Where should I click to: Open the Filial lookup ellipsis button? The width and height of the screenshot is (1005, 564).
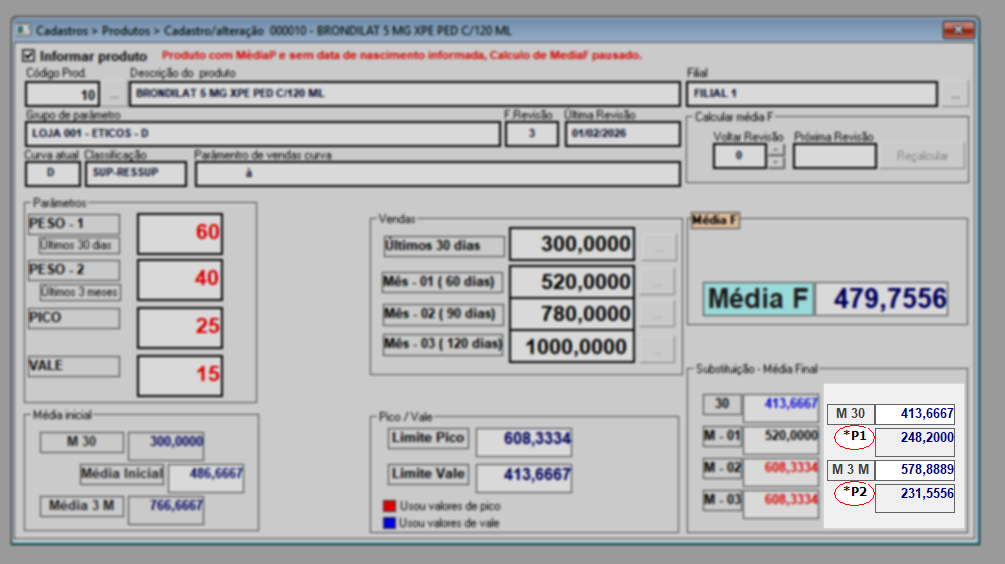coord(956,95)
